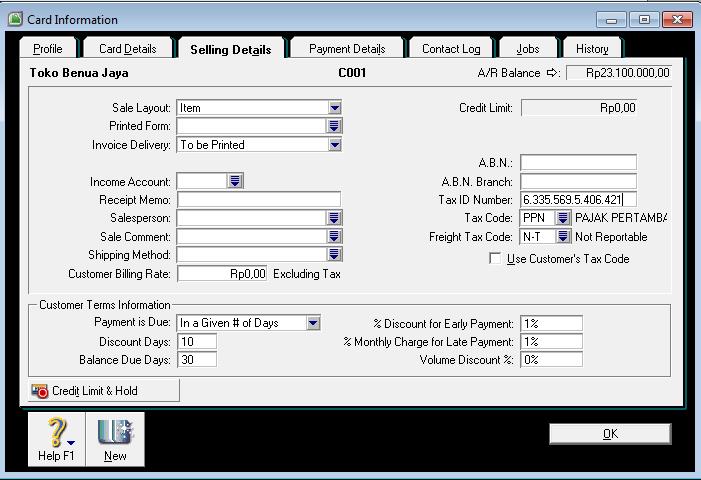
Task: Click the Help F1 question mark icon
Action: [x=57, y=432]
